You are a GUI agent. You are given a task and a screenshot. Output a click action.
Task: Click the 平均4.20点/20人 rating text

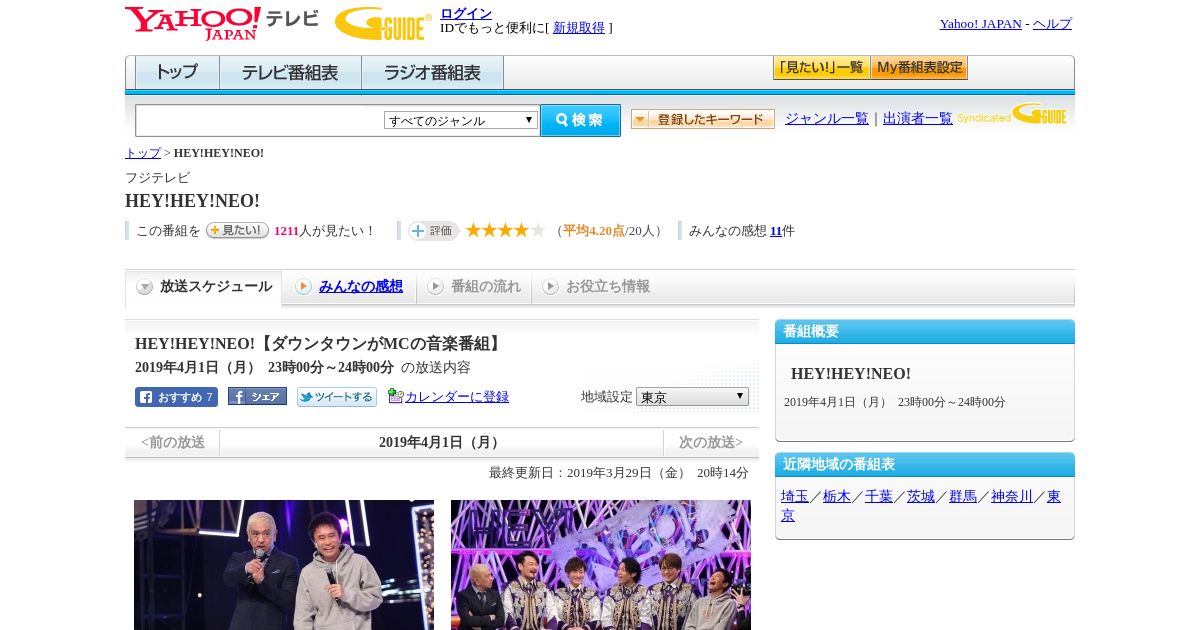608,230
